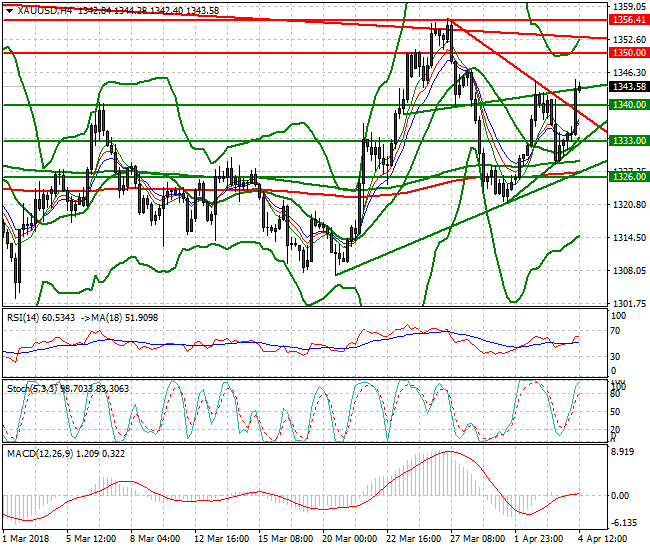Click the 20 Mar 00:00 time label
Image resolution: width=650 pixels, height=550 pixels.
click(x=349, y=539)
